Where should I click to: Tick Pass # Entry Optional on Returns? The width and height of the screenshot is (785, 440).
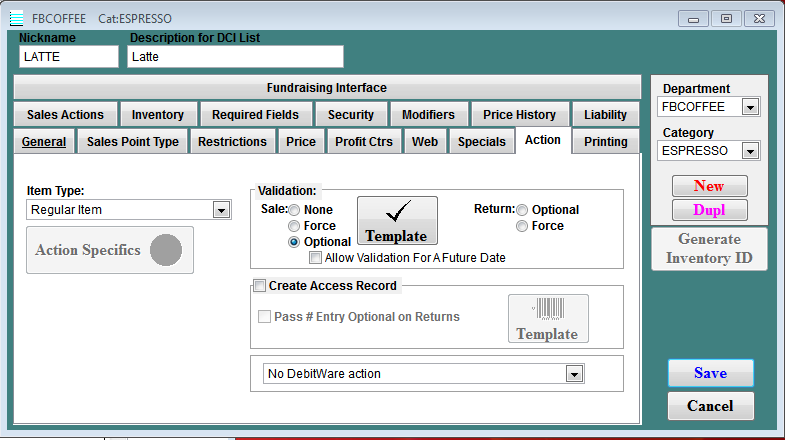[264, 316]
